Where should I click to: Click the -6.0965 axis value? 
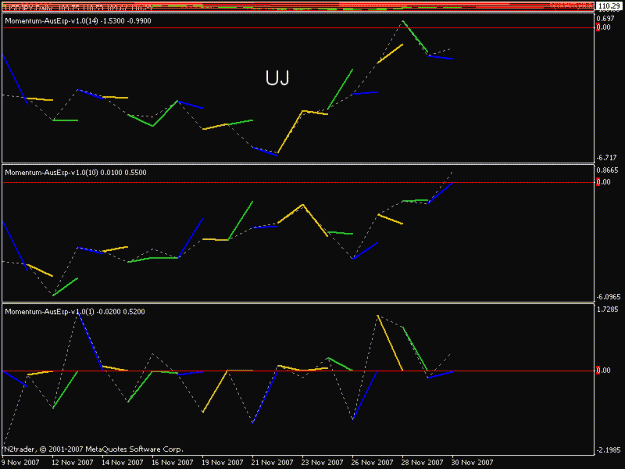pyautogui.click(x=608, y=297)
